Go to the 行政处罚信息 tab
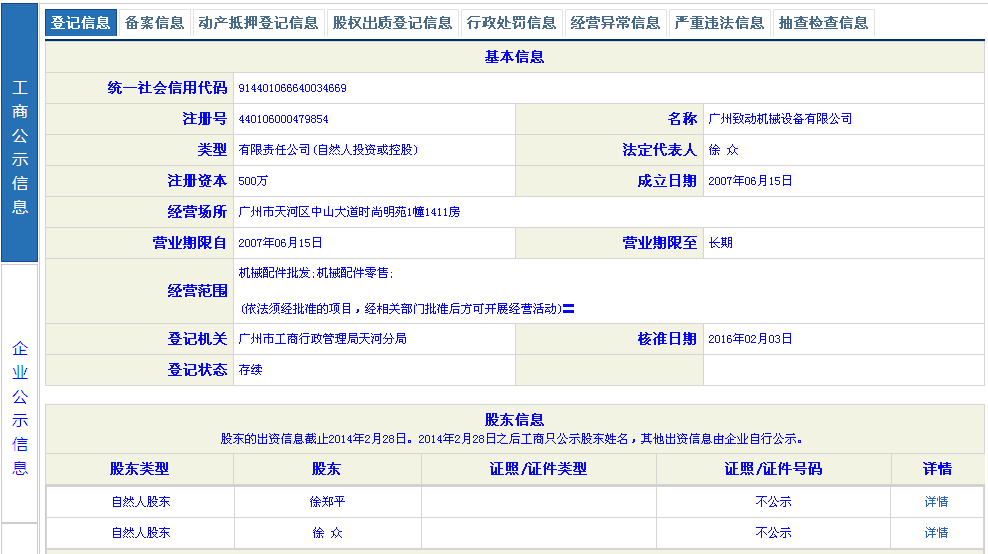 tap(511, 23)
